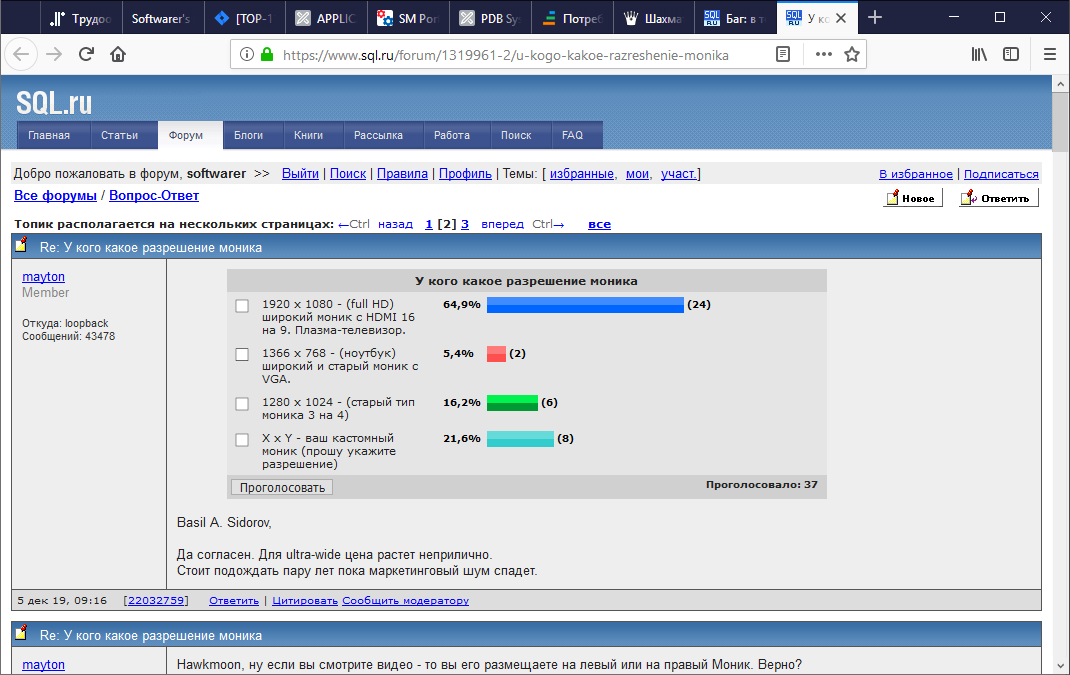The width and height of the screenshot is (1070, 675).
Task: Open a new browser tab
Action: point(875,17)
